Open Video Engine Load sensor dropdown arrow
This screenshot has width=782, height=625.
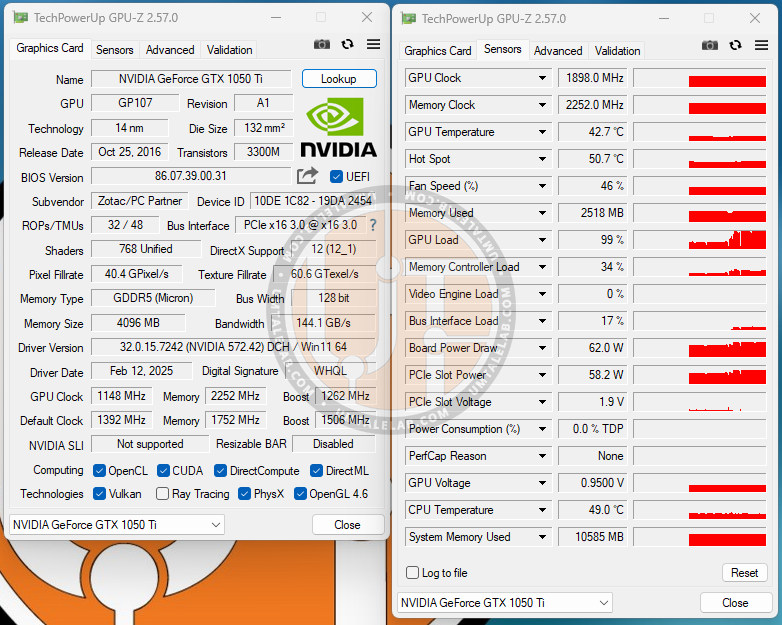[x=542, y=294]
